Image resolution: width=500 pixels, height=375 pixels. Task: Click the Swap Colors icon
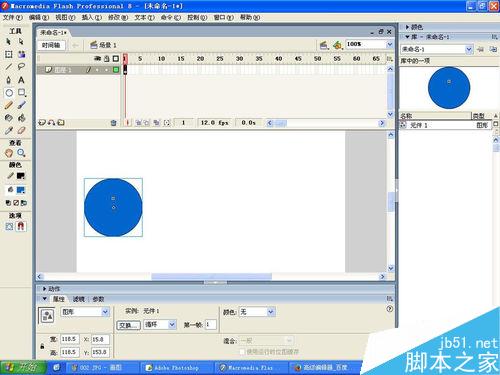24,203
